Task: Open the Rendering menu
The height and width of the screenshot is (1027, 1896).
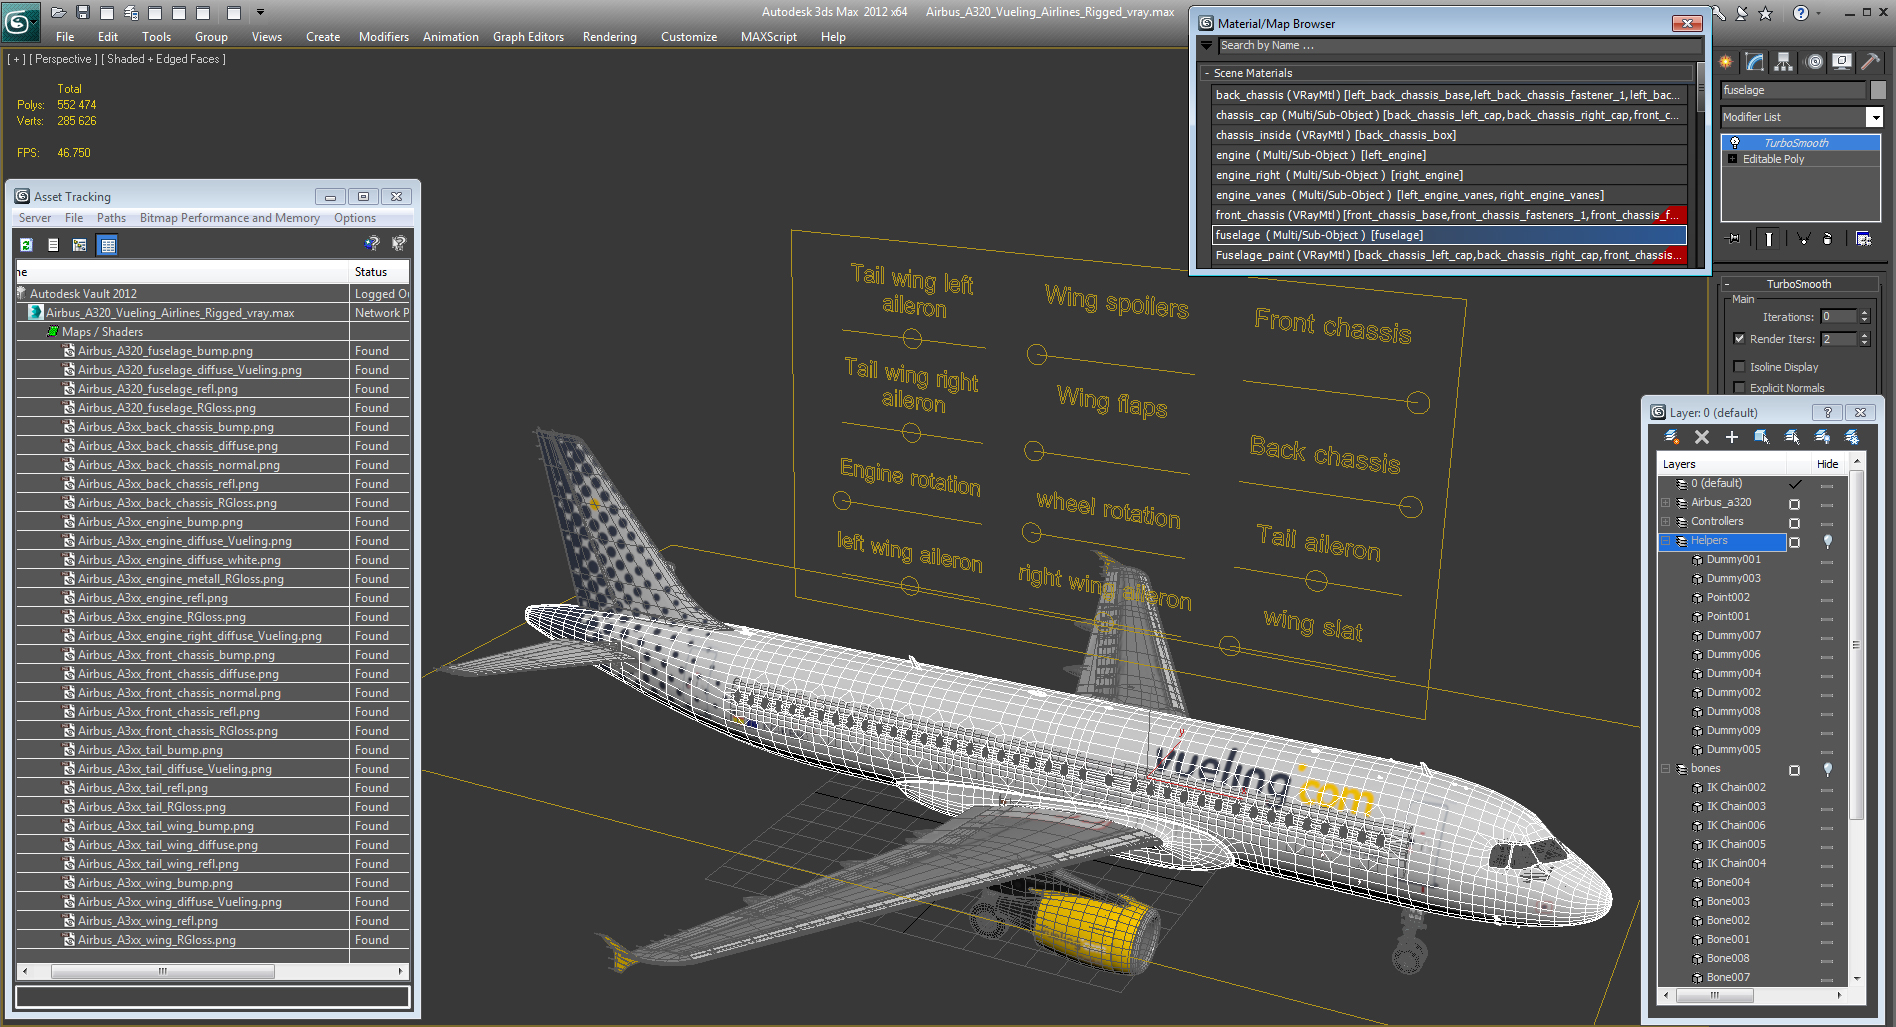Action: pos(609,37)
